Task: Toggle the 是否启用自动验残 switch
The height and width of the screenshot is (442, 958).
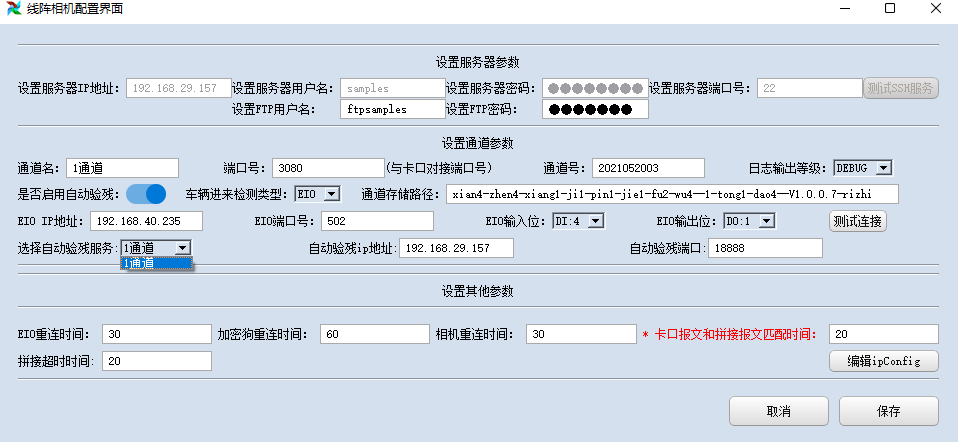Action: coord(146,194)
